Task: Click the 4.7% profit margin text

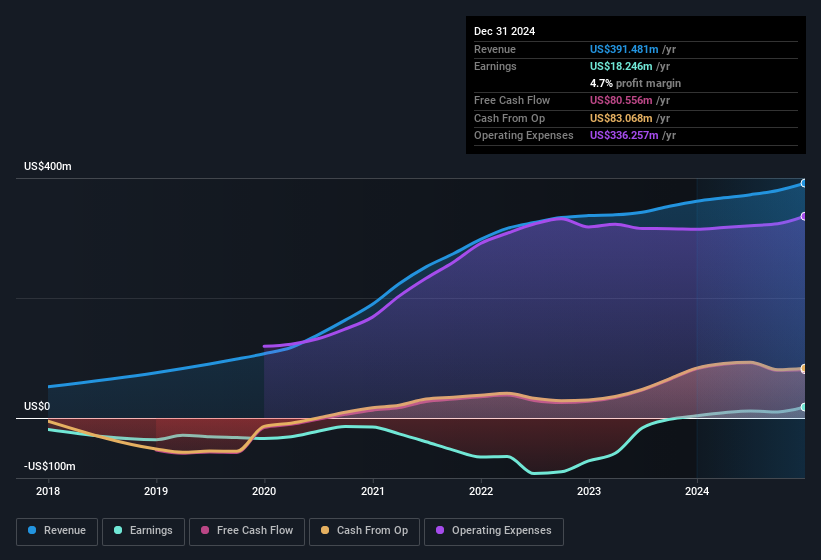Action: pos(635,83)
